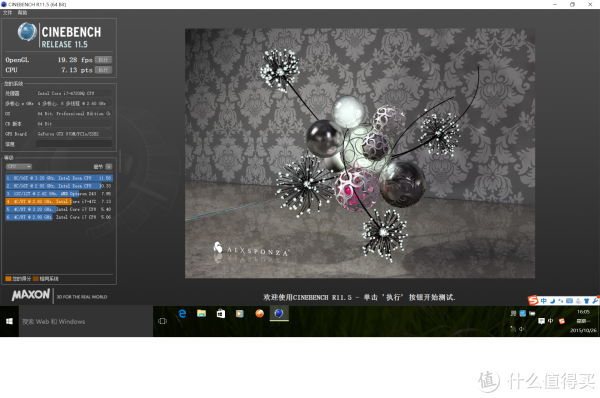Toggle the details button in ranking panel
Image resolution: width=600 pixels, height=398 pixels.
pyautogui.click(x=109, y=166)
